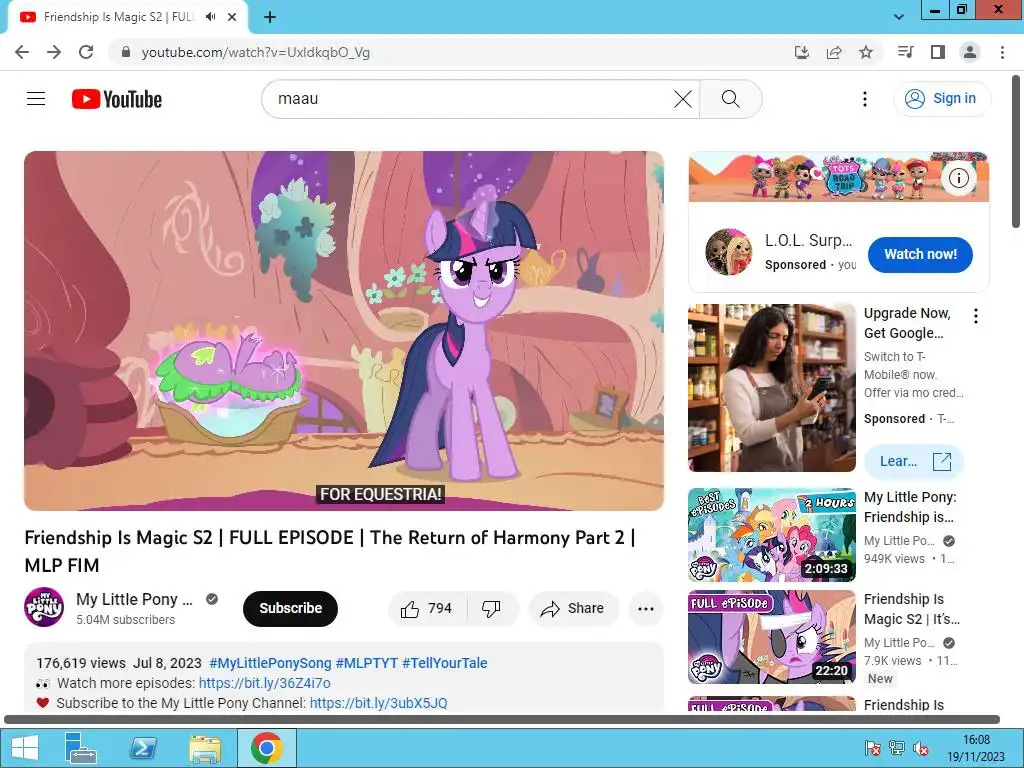
Task: Open the bit.ly/3ubX5JQ link
Action: tap(379, 703)
